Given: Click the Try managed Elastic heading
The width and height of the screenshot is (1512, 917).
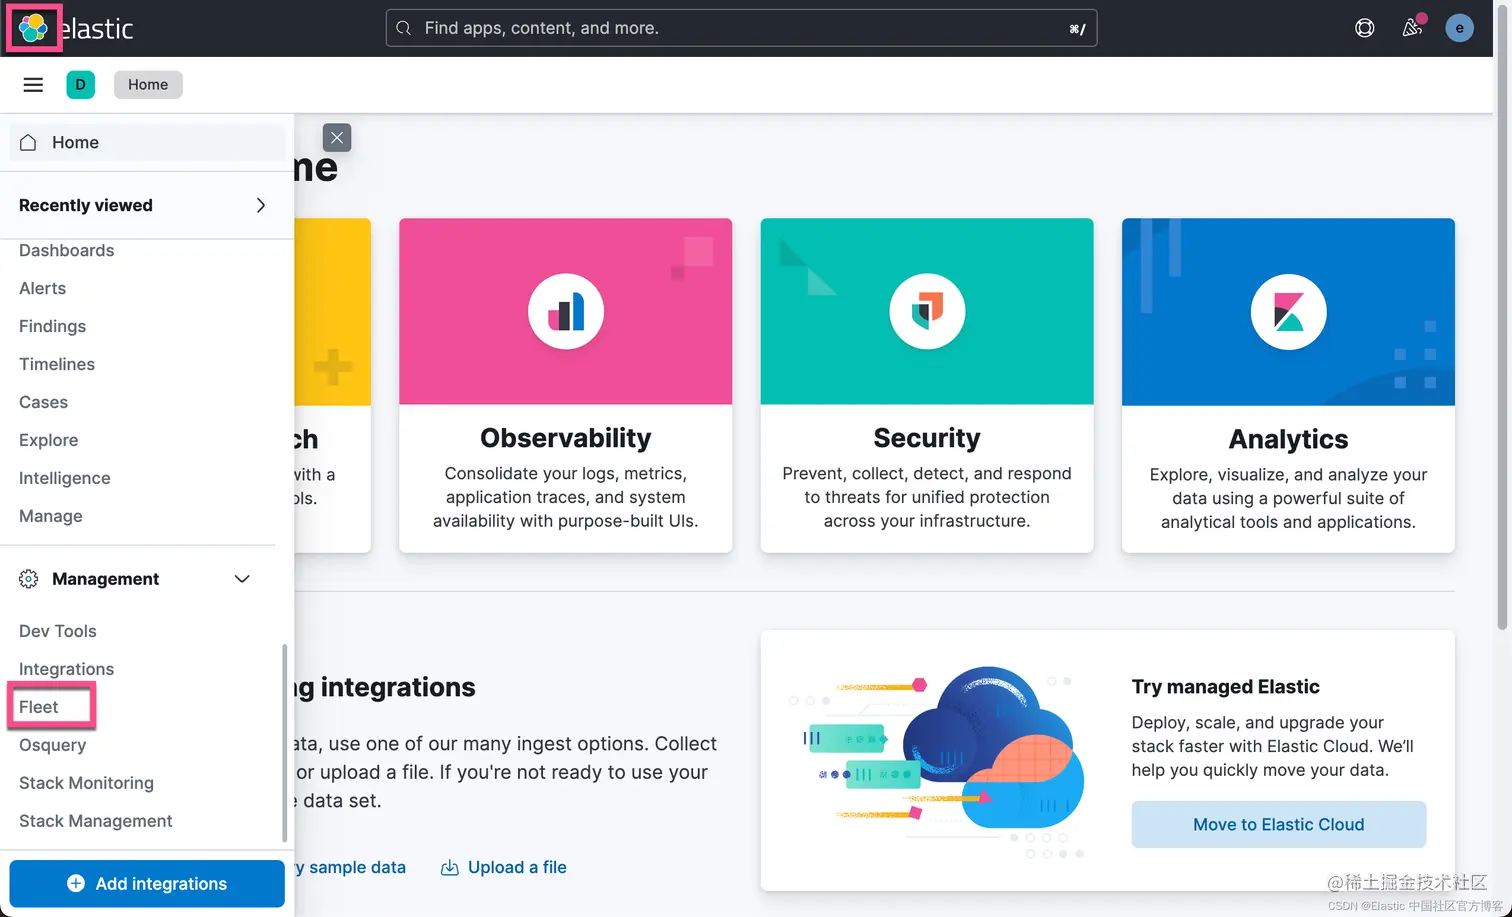Looking at the screenshot, I should [x=1225, y=686].
